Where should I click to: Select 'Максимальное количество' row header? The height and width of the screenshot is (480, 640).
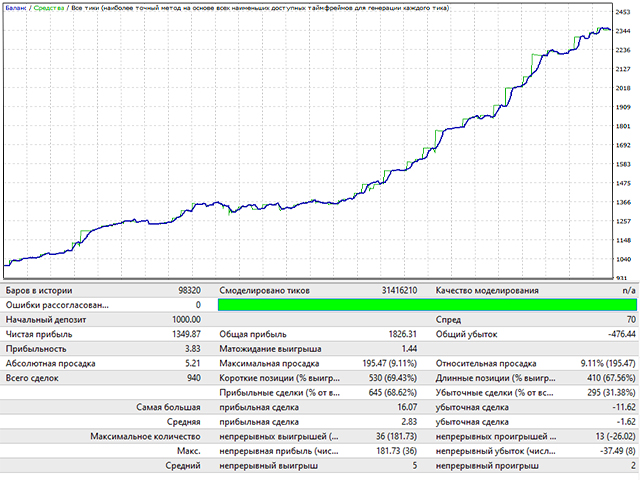[x=145, y=437]
